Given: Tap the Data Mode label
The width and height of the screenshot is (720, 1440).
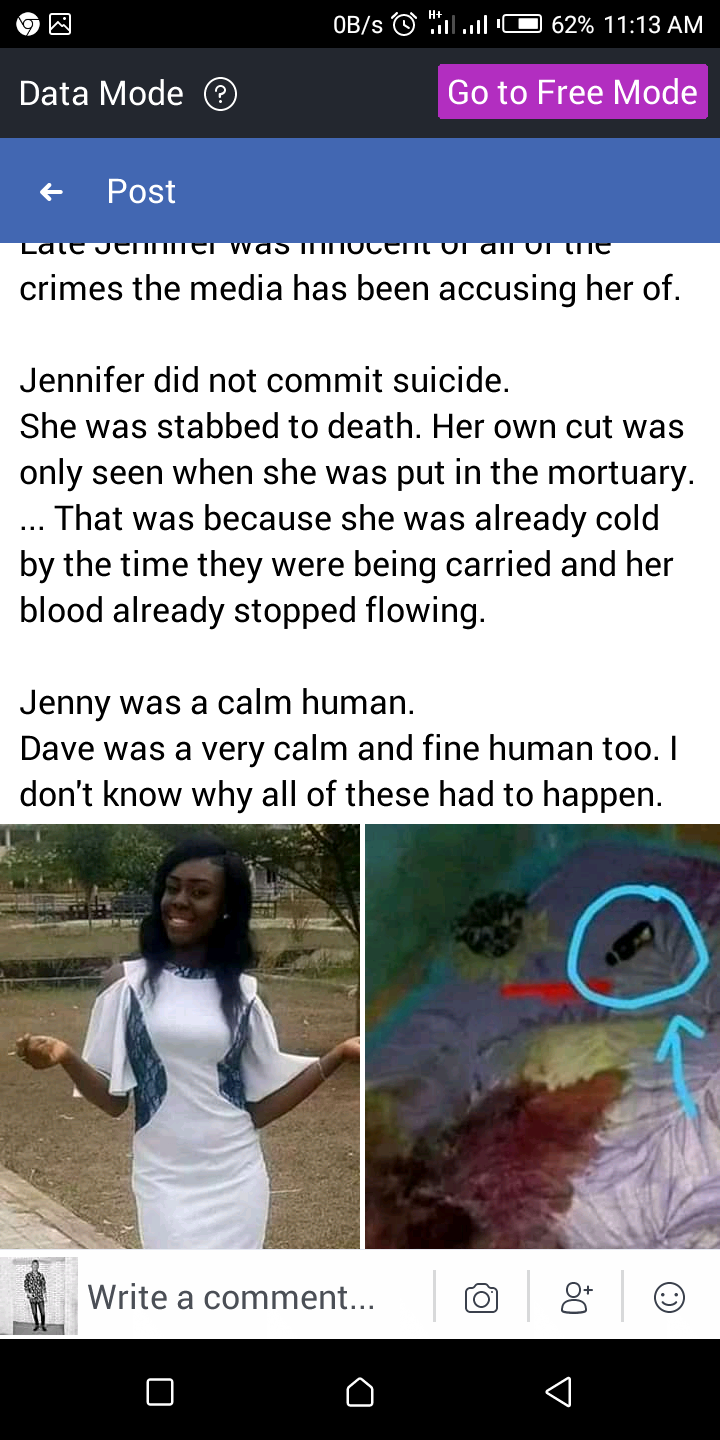Looking at the screenshot, I should point(101,94).
